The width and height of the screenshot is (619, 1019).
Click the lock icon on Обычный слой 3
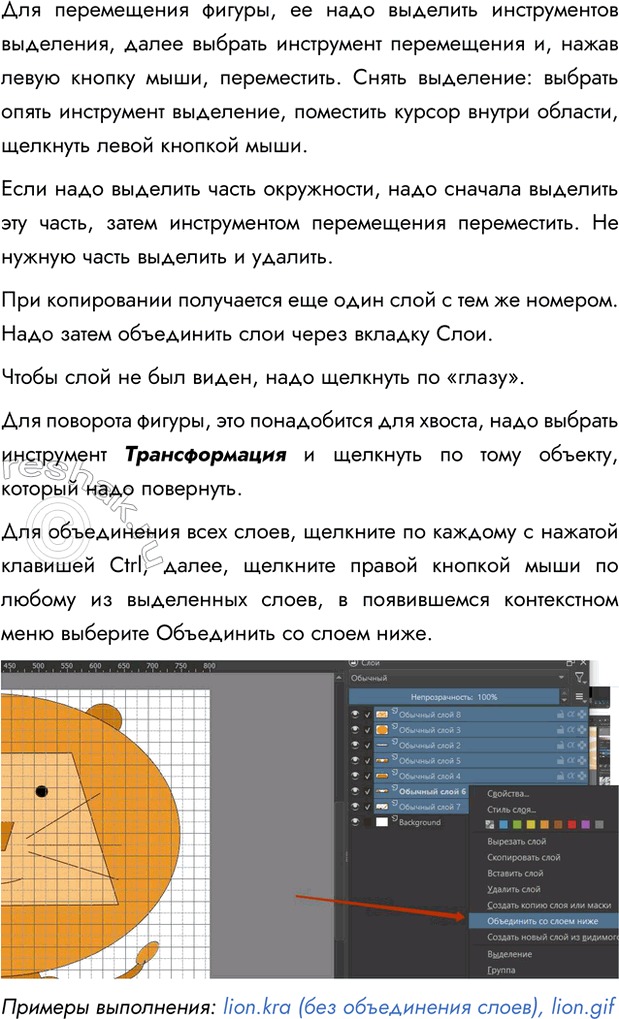(x=560, y=730)
